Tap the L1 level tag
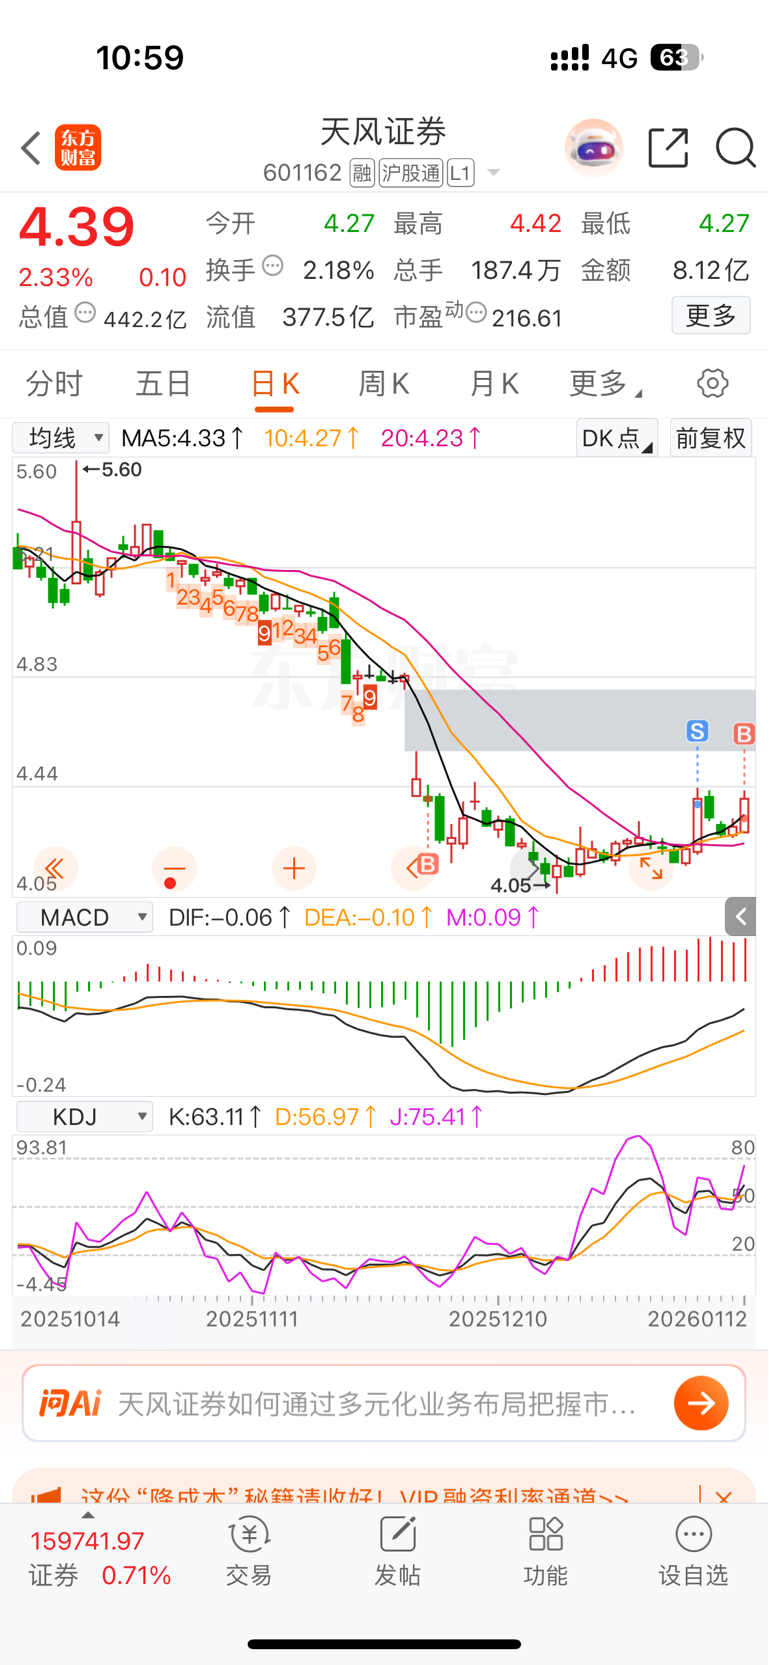Screen dimensions: 769x1665 point(460,173)
